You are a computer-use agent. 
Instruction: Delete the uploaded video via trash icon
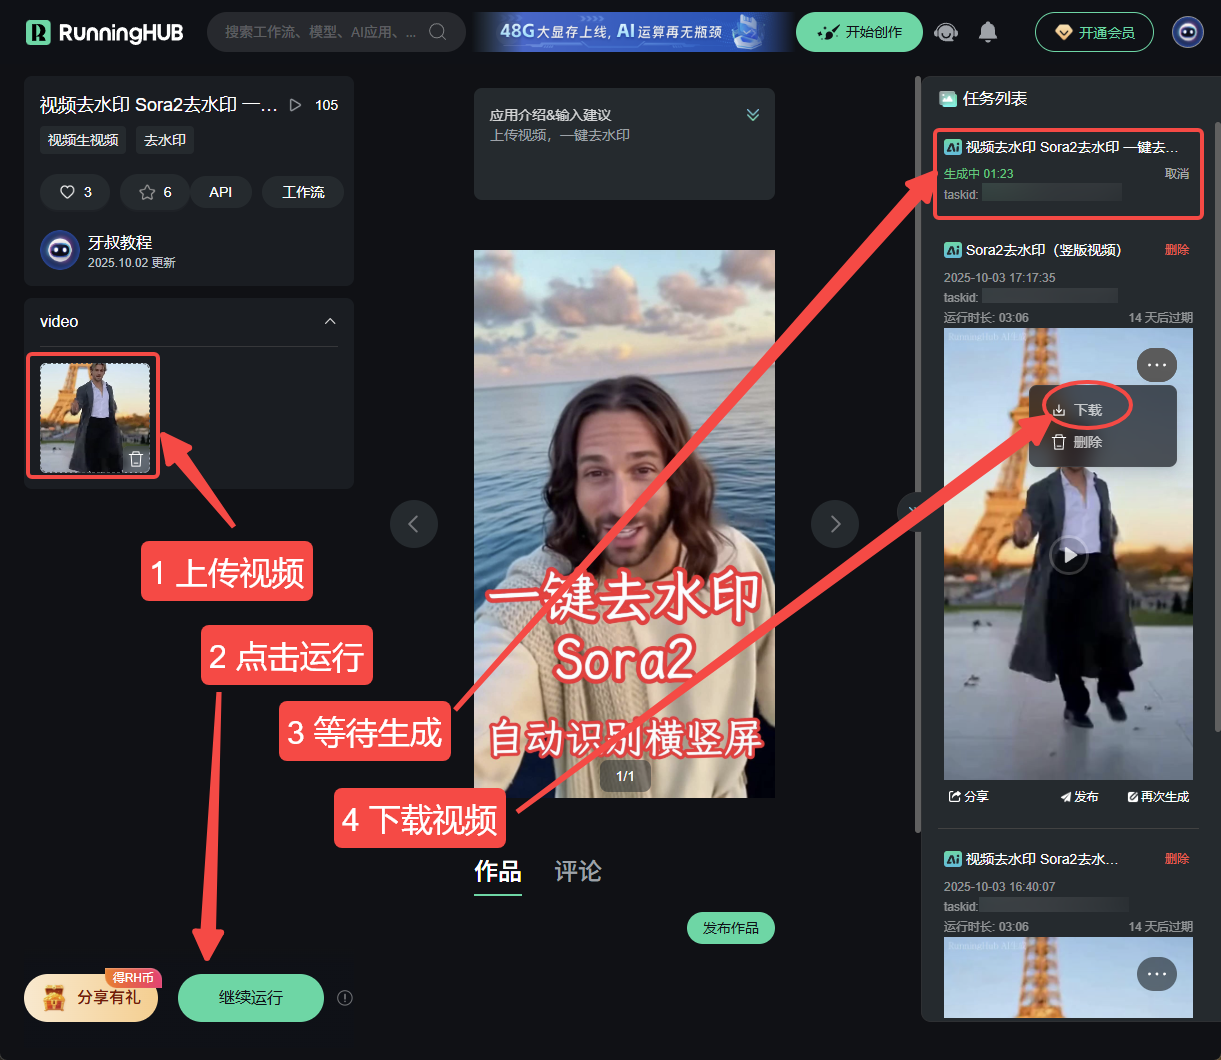click(137, 459)
